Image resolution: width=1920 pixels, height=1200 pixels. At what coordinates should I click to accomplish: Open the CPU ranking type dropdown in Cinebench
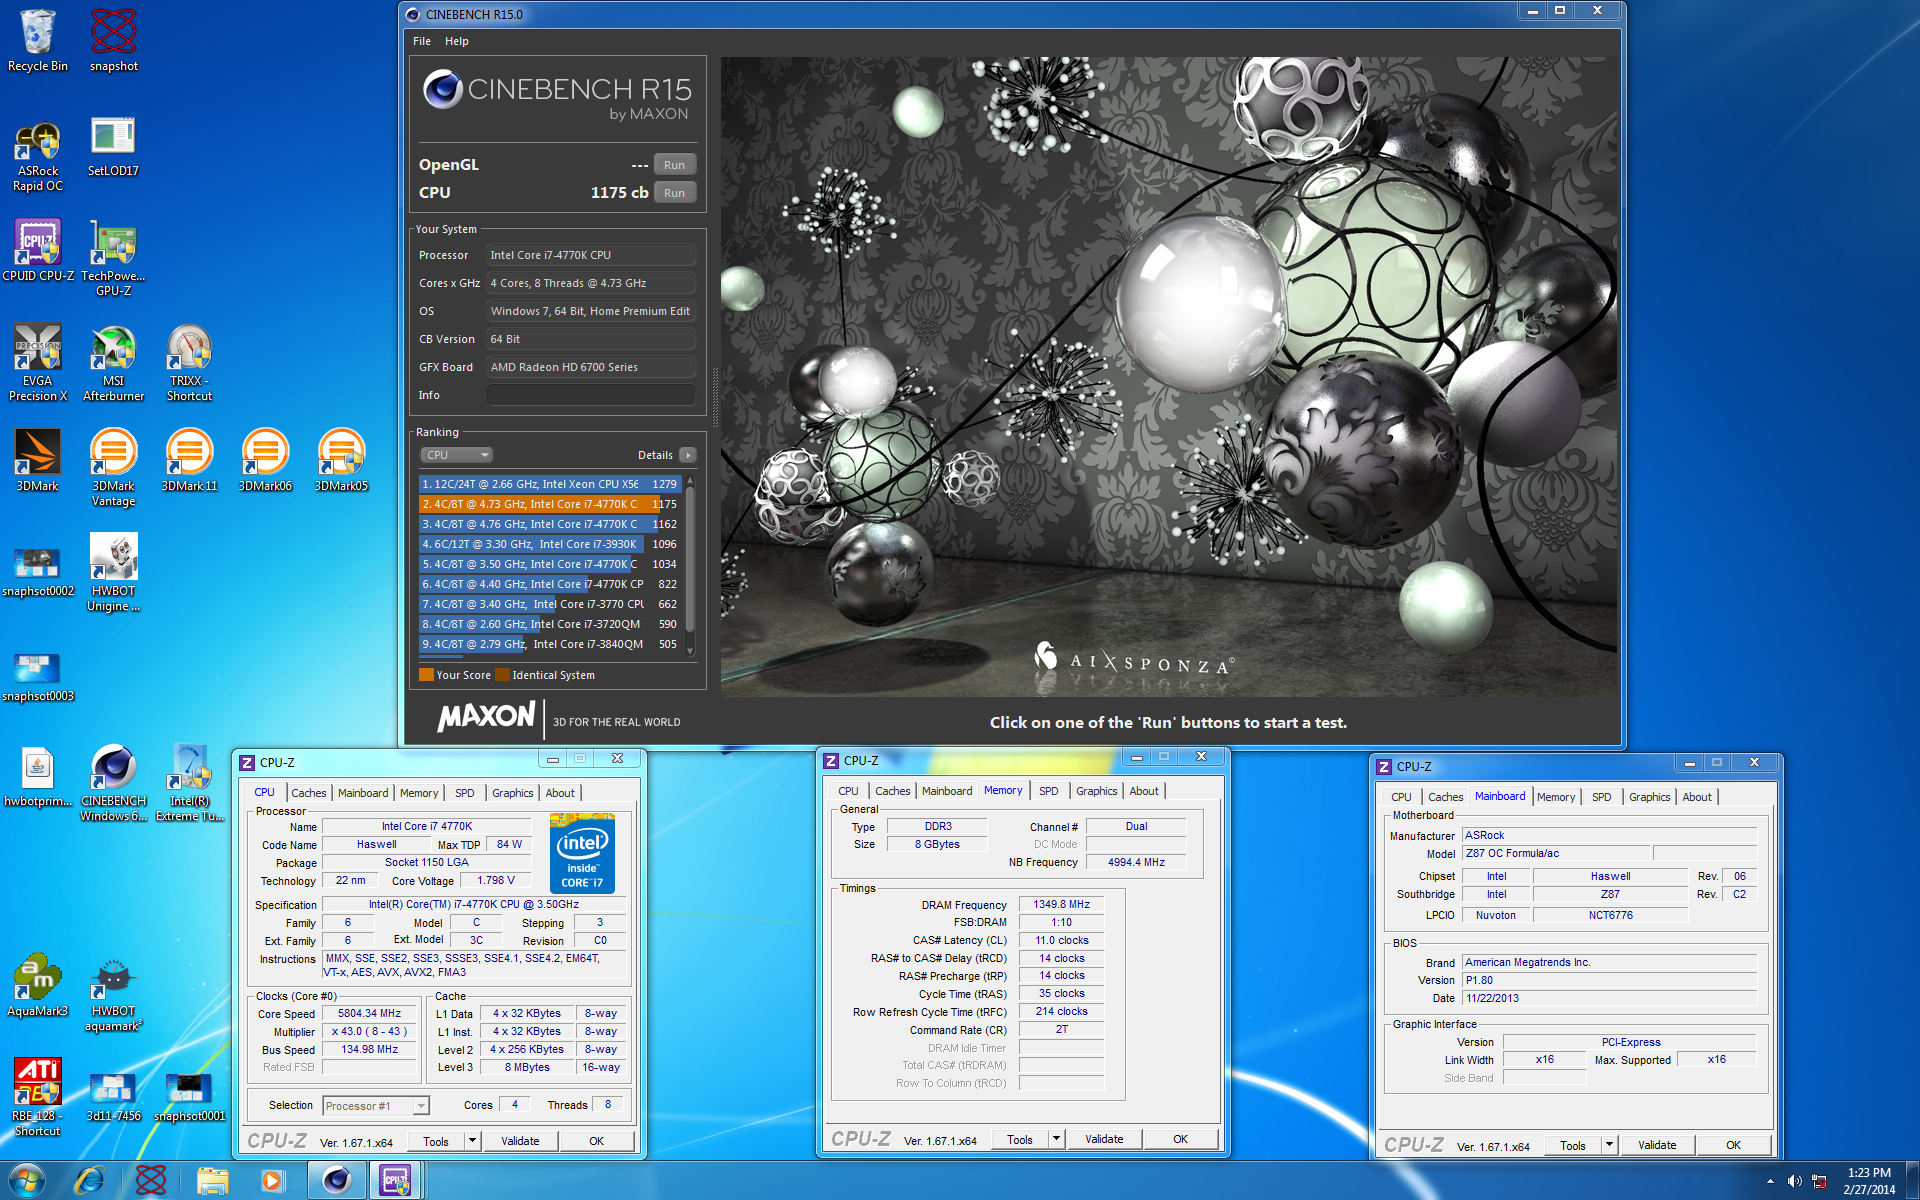[x=456, y=455]
